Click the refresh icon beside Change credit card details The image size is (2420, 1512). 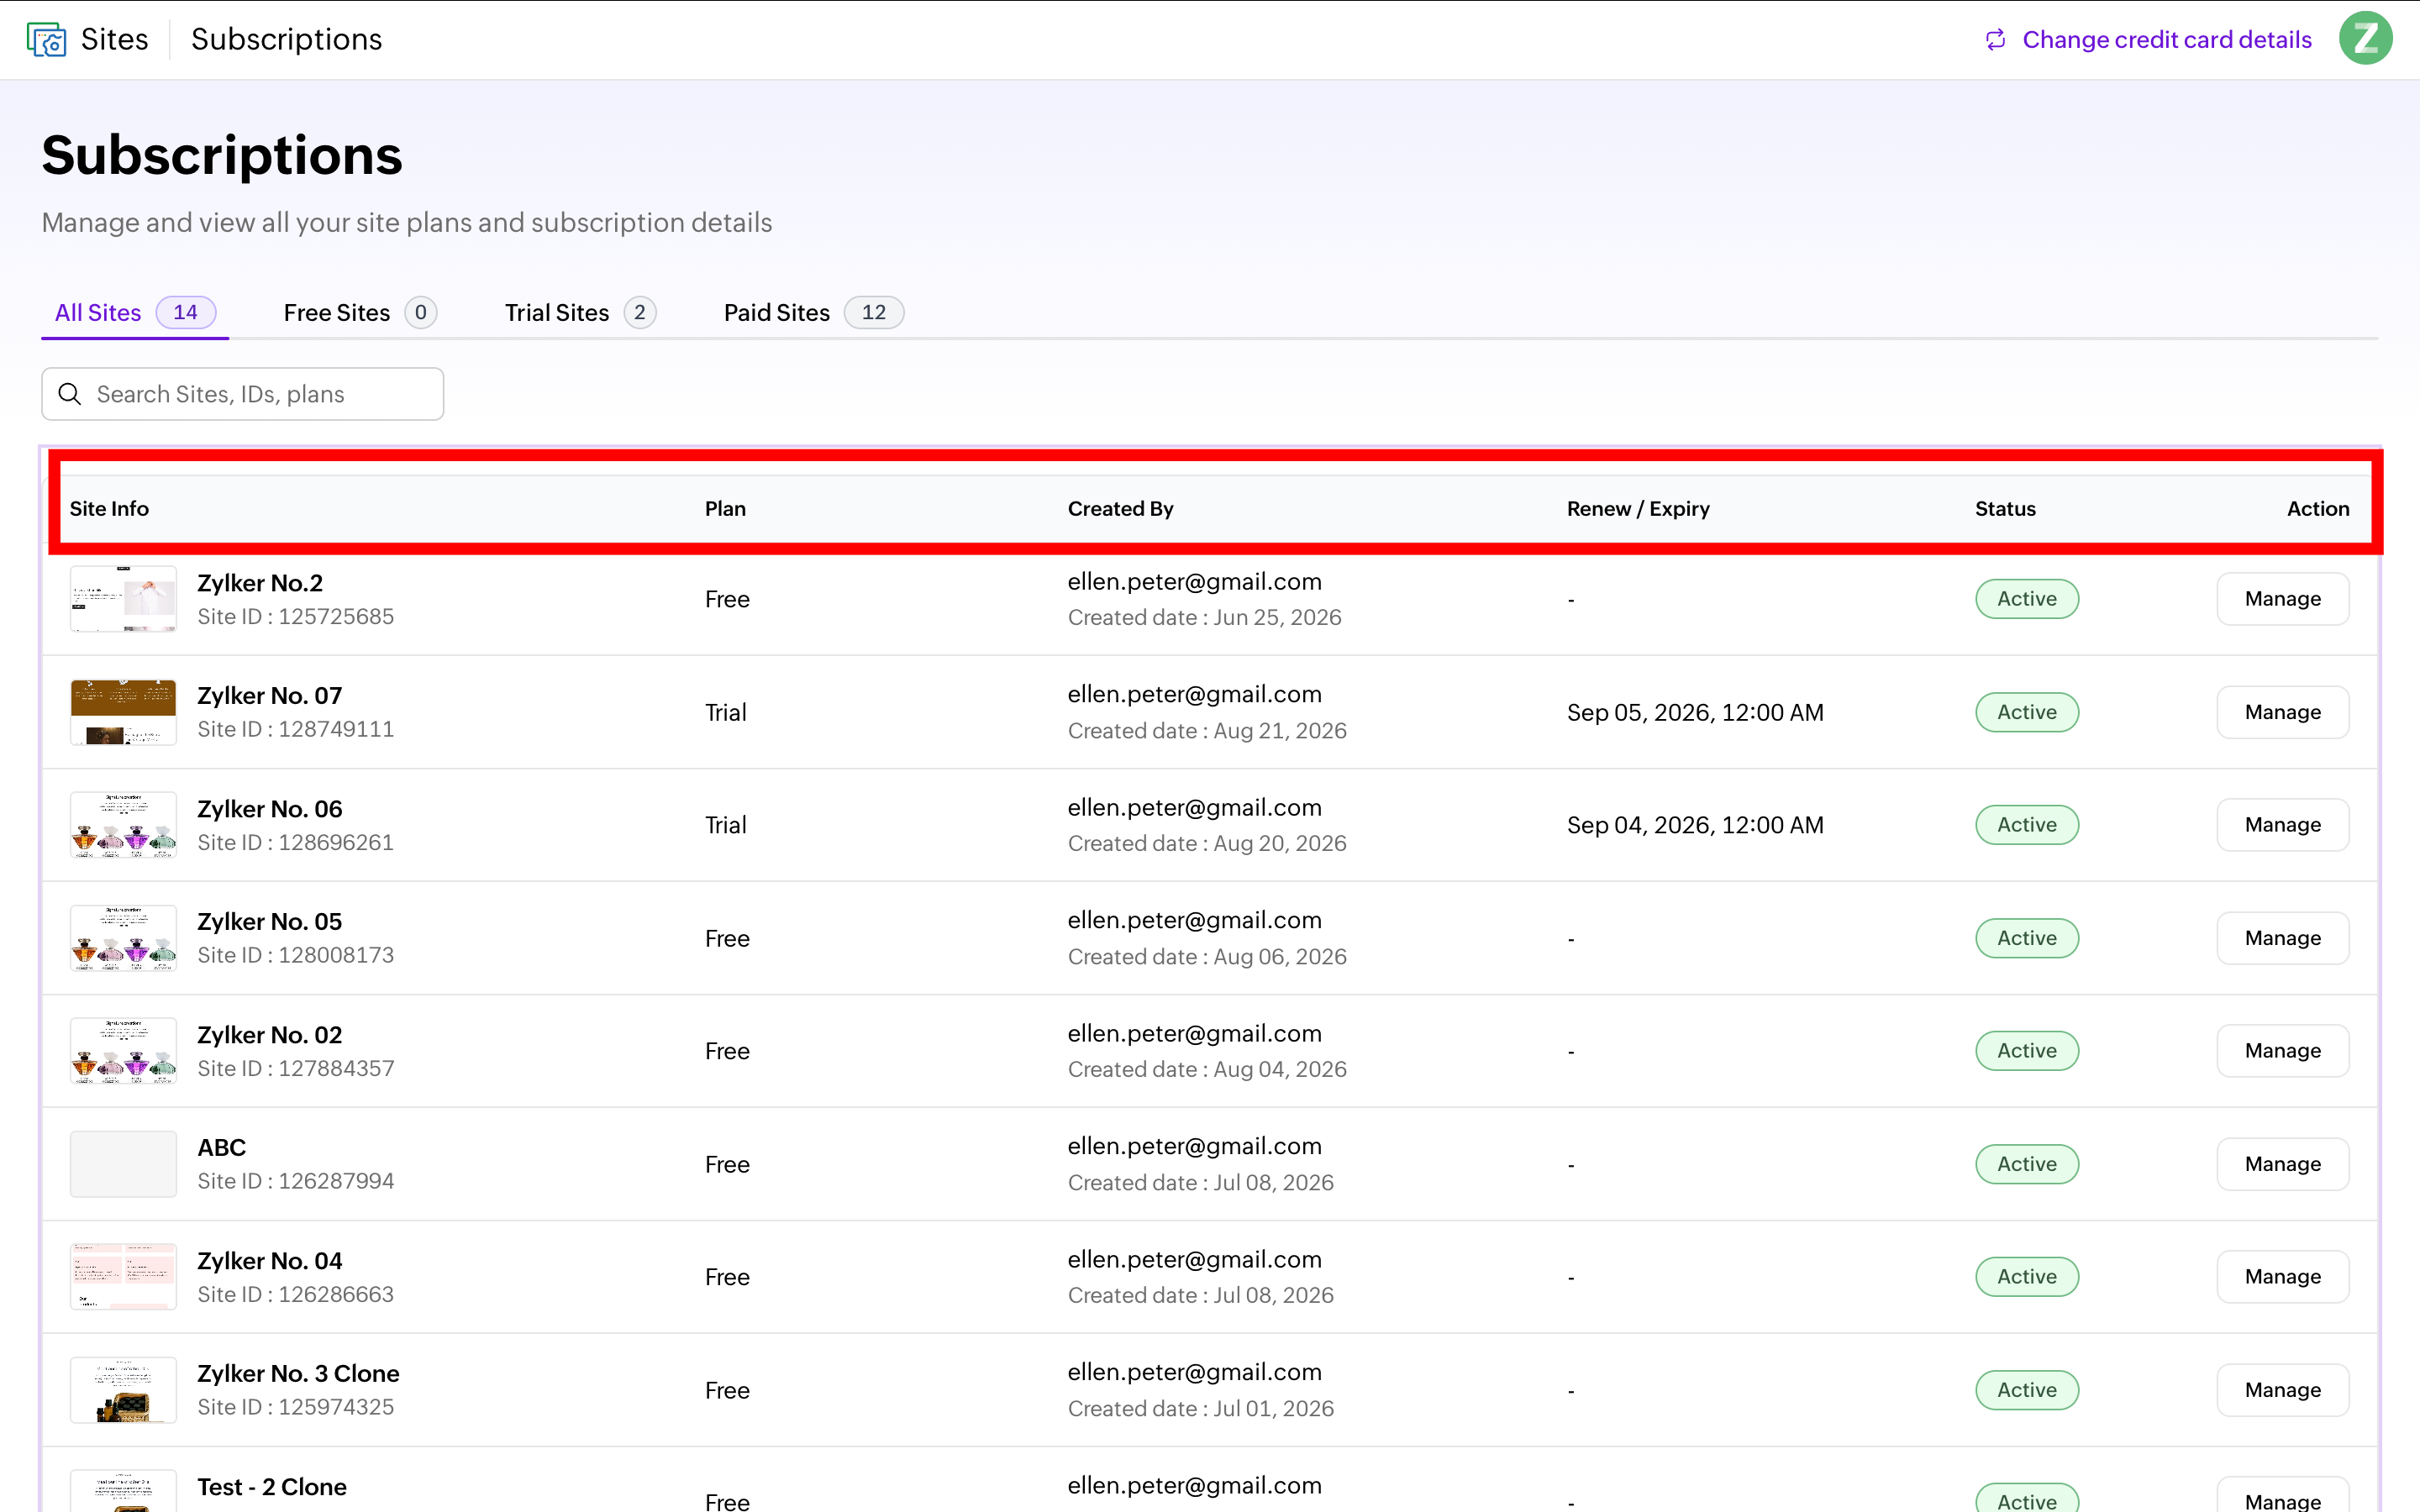point(1995,39)
